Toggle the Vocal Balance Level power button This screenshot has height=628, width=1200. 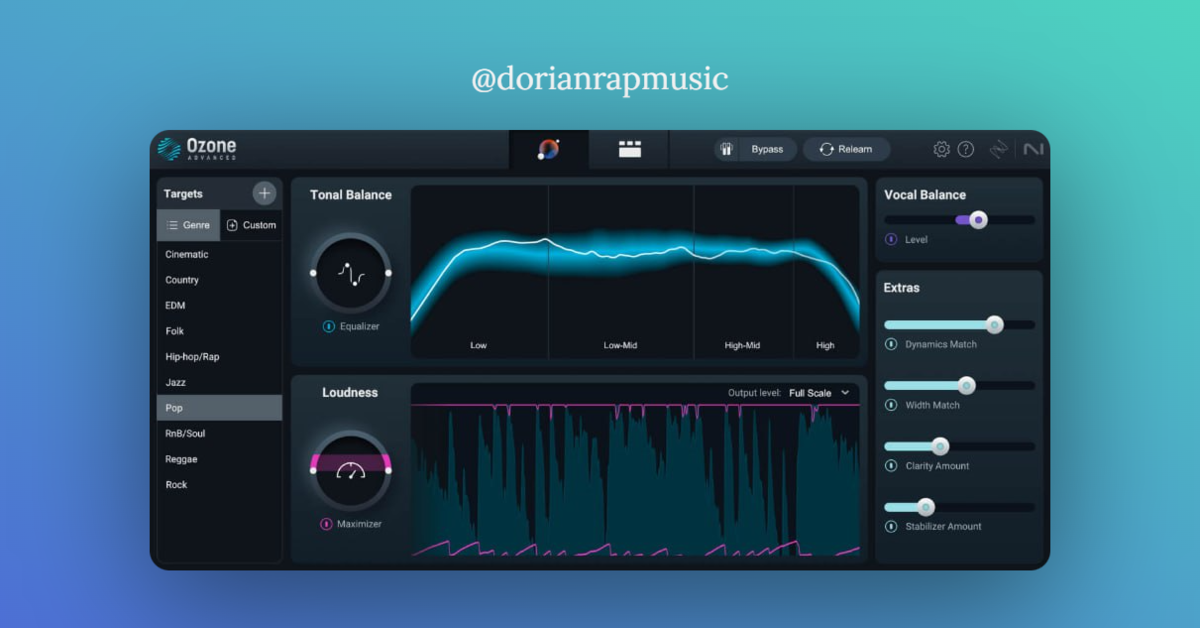coord(891,239)
